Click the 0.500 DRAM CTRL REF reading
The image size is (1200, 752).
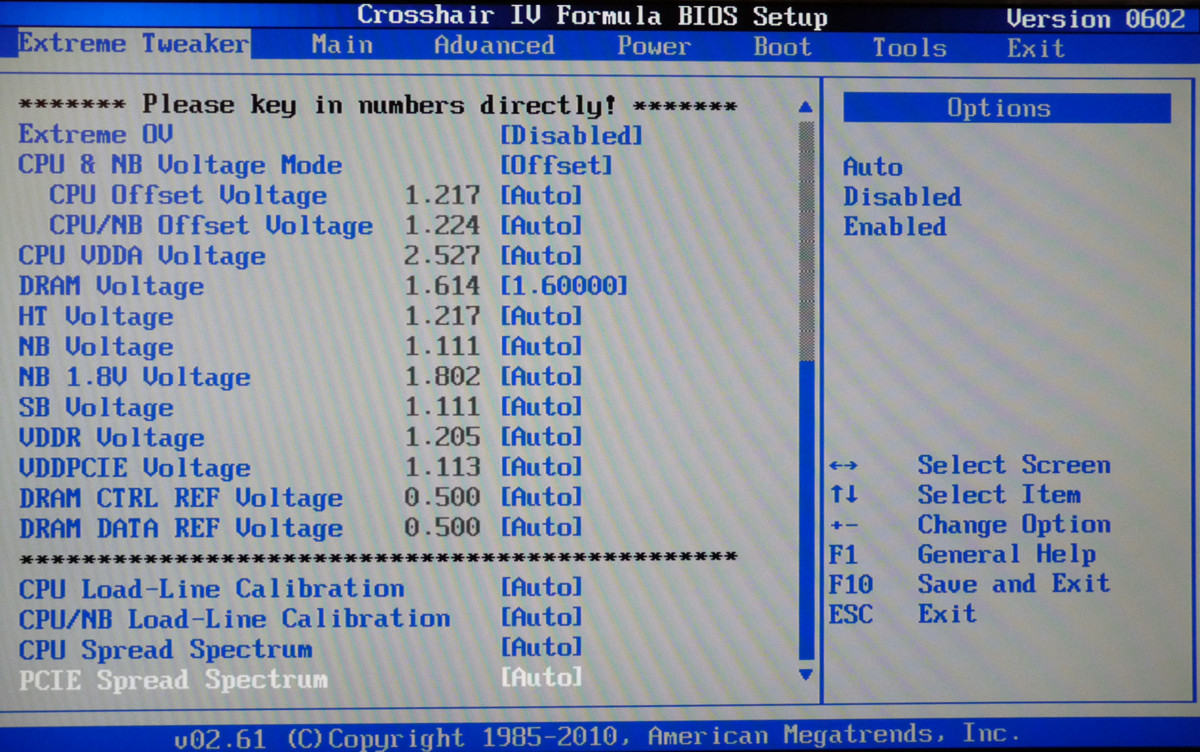pyautogui.click(x=442, y=496)
